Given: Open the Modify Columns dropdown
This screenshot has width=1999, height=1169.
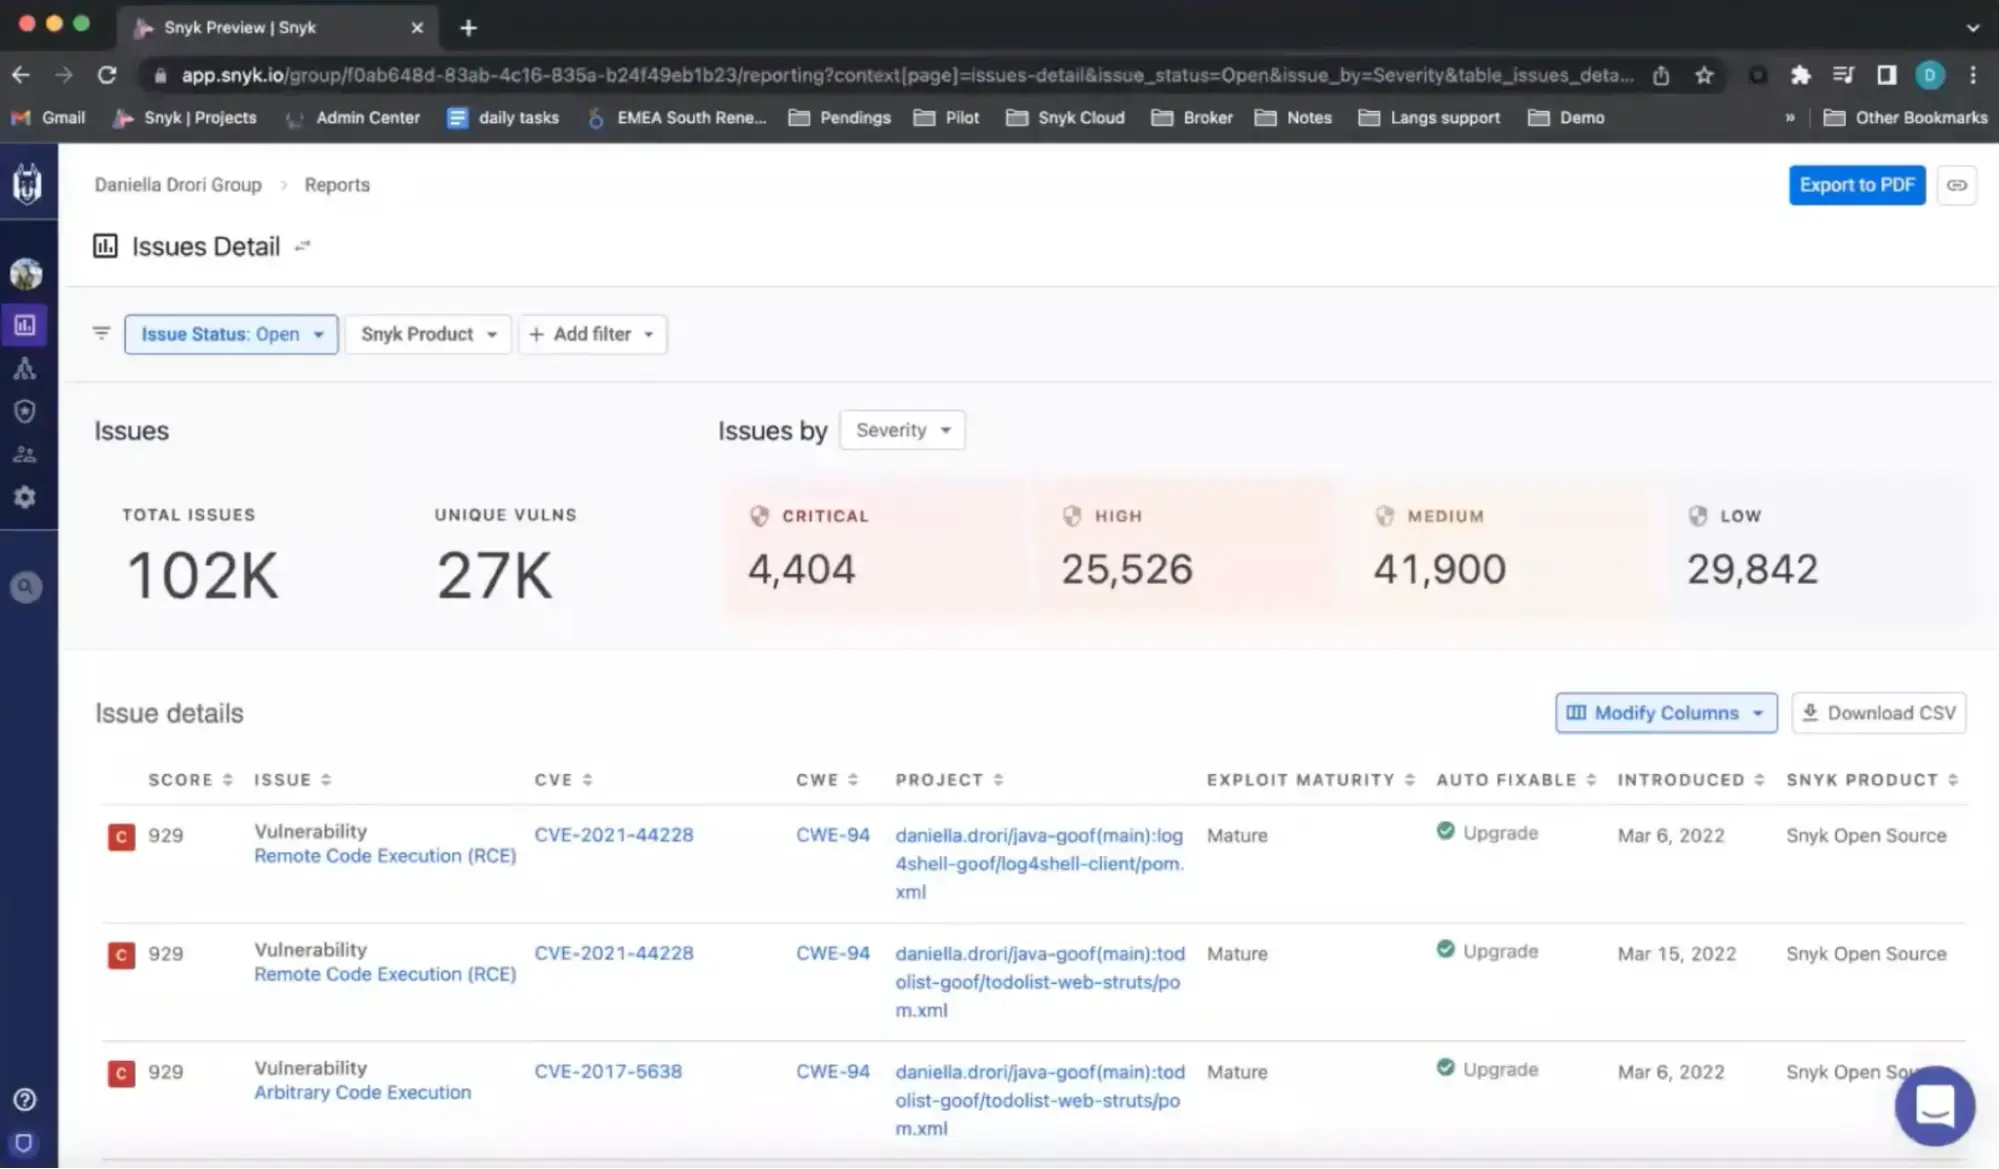Looking at the screenshot, I should [1666, 713].
